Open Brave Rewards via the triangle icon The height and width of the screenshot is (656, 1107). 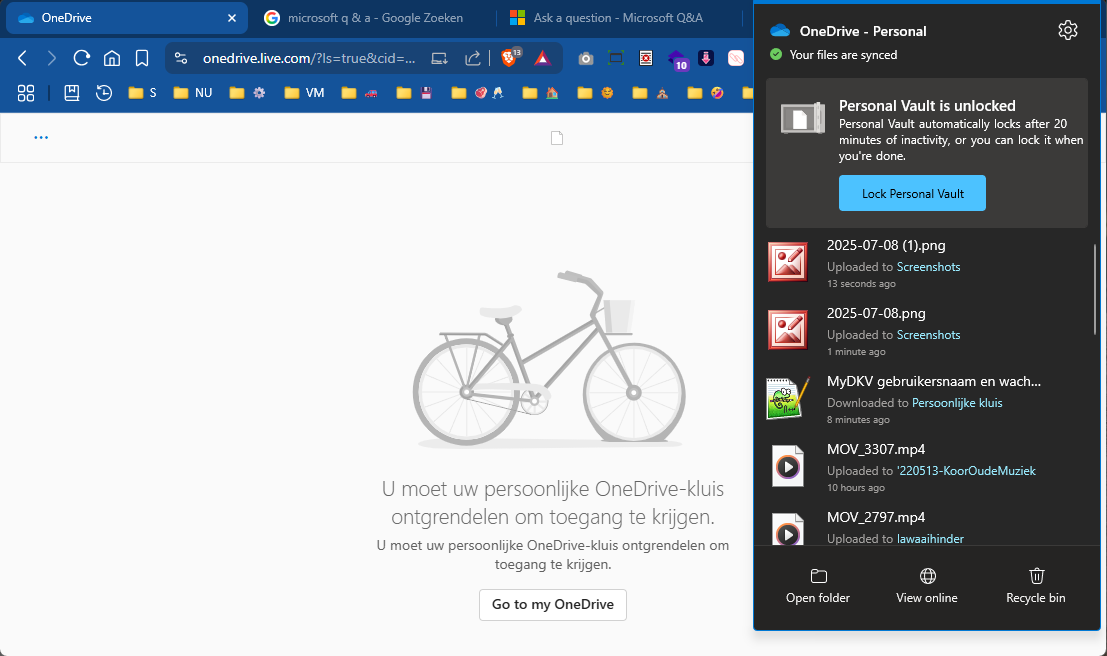(x=542, y=58)
